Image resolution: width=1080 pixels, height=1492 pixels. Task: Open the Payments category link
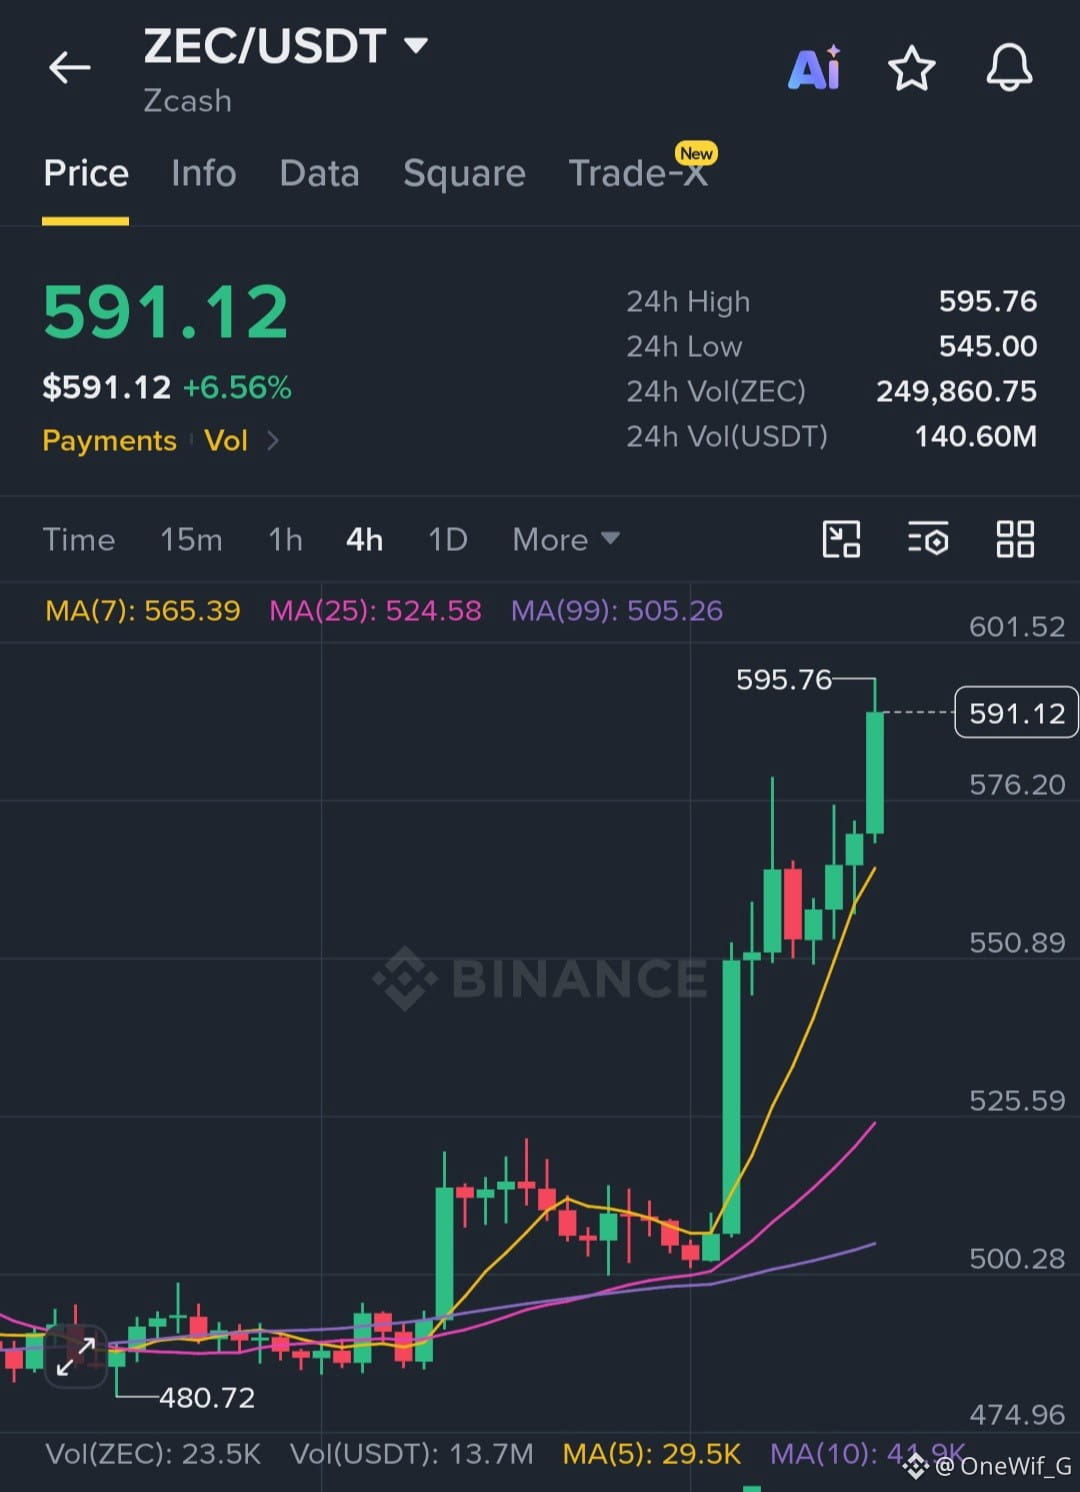point(109,440)
